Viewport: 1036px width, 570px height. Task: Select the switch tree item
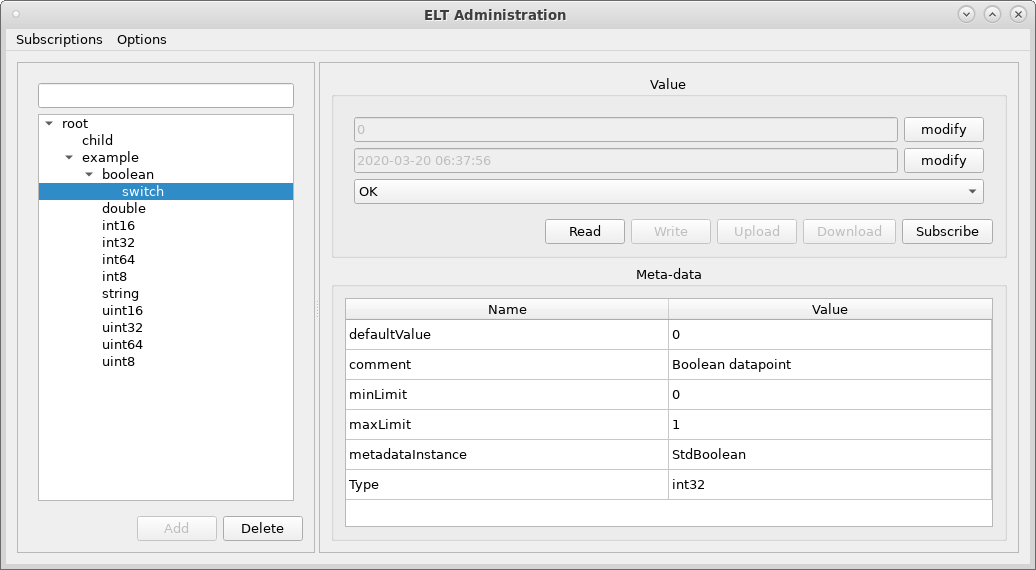tap(143, 192)
